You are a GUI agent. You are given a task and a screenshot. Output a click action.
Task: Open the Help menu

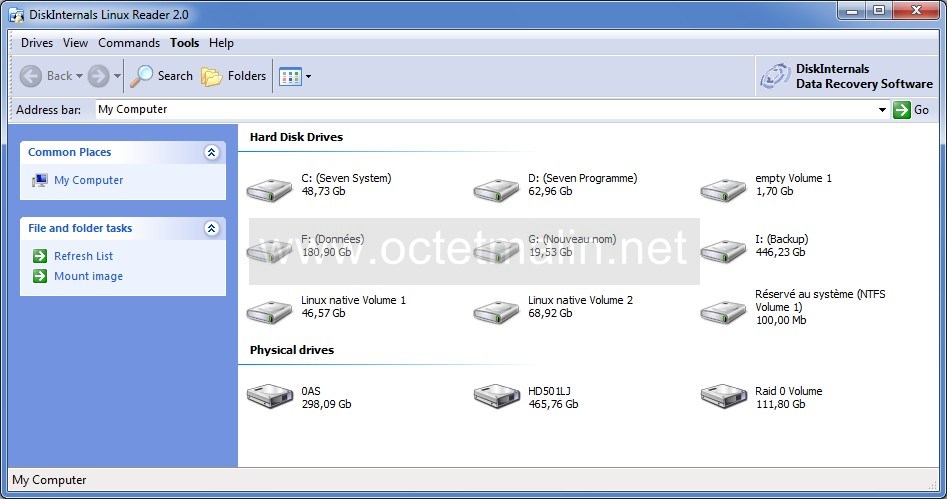click(x=221, y=43)
